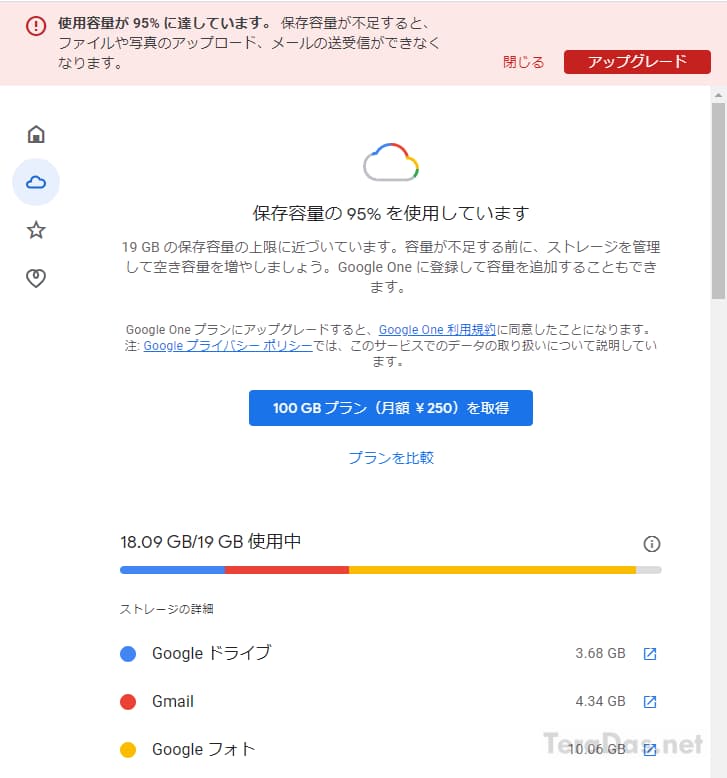Click the 4.34 GB value
Viewport: 727px width, 778px height.
[600, 701]
